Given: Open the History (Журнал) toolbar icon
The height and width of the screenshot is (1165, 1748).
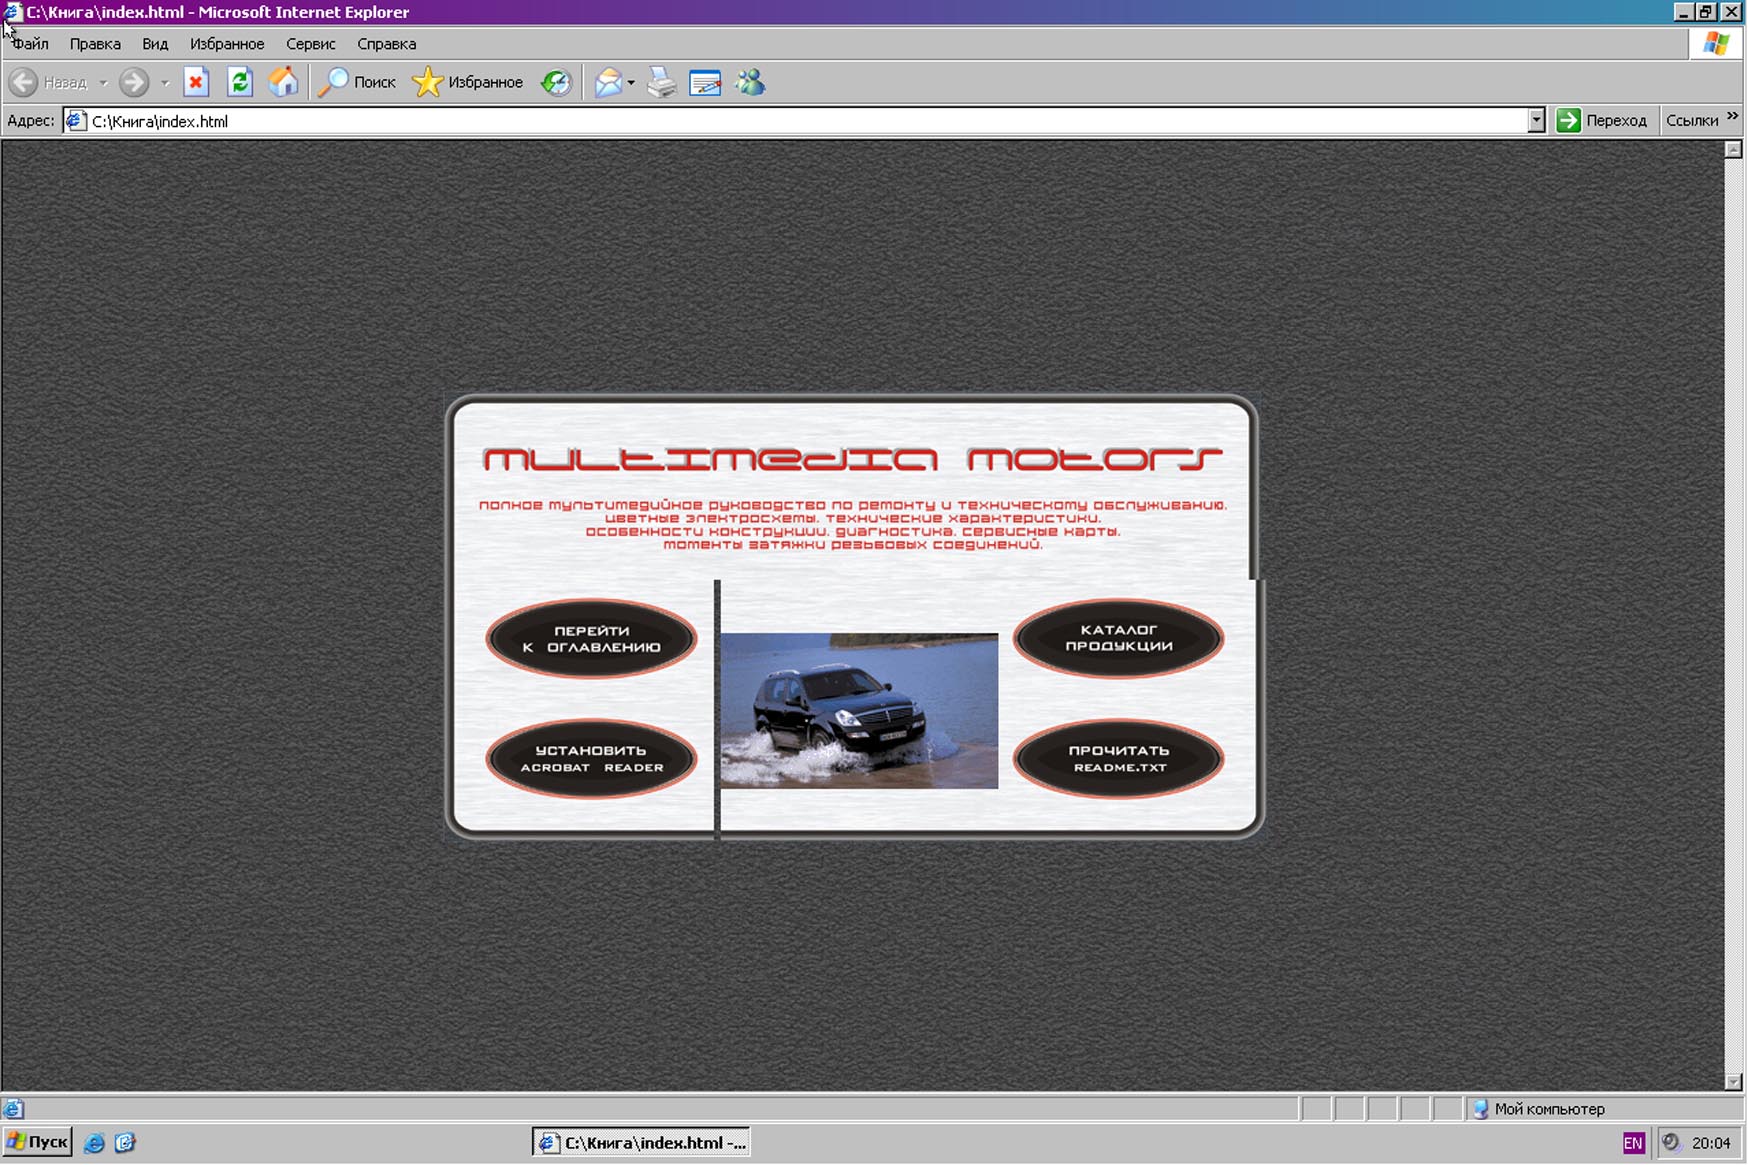Looking at the screenshot, I should (556, 82).
